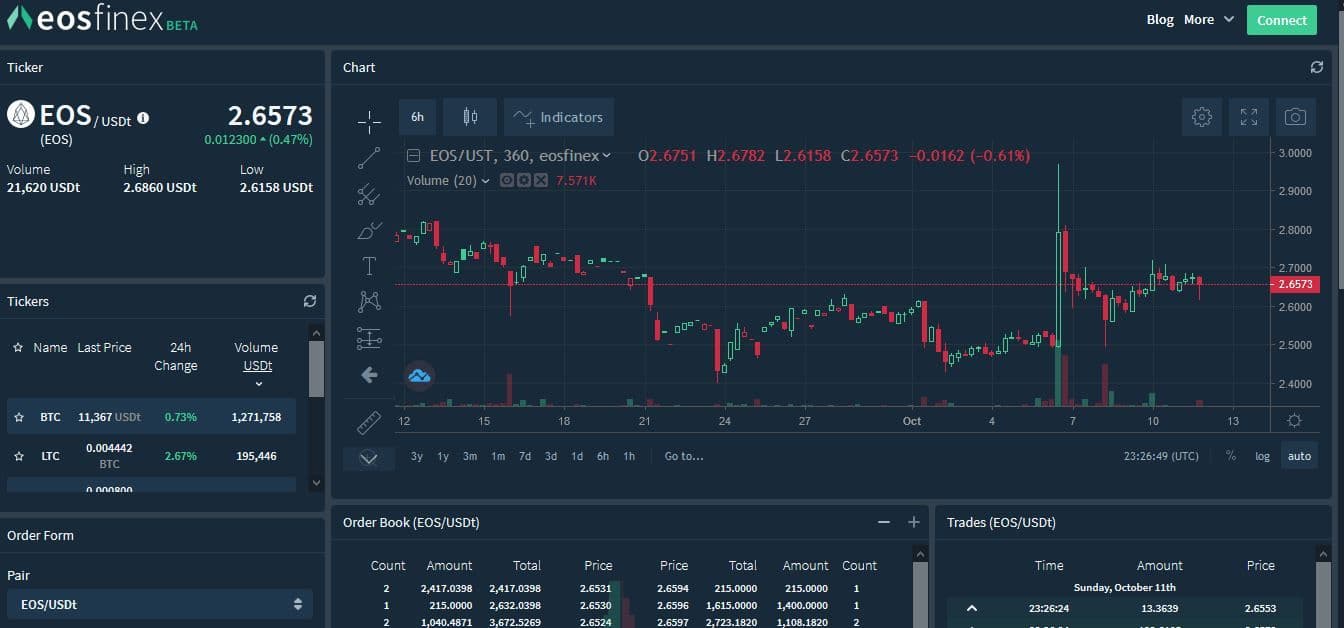Image resolution: width=1344 pixels, height=628 pixels.
Task: Select the crosshair cursor tool
Action: click(x=369, y=122)
